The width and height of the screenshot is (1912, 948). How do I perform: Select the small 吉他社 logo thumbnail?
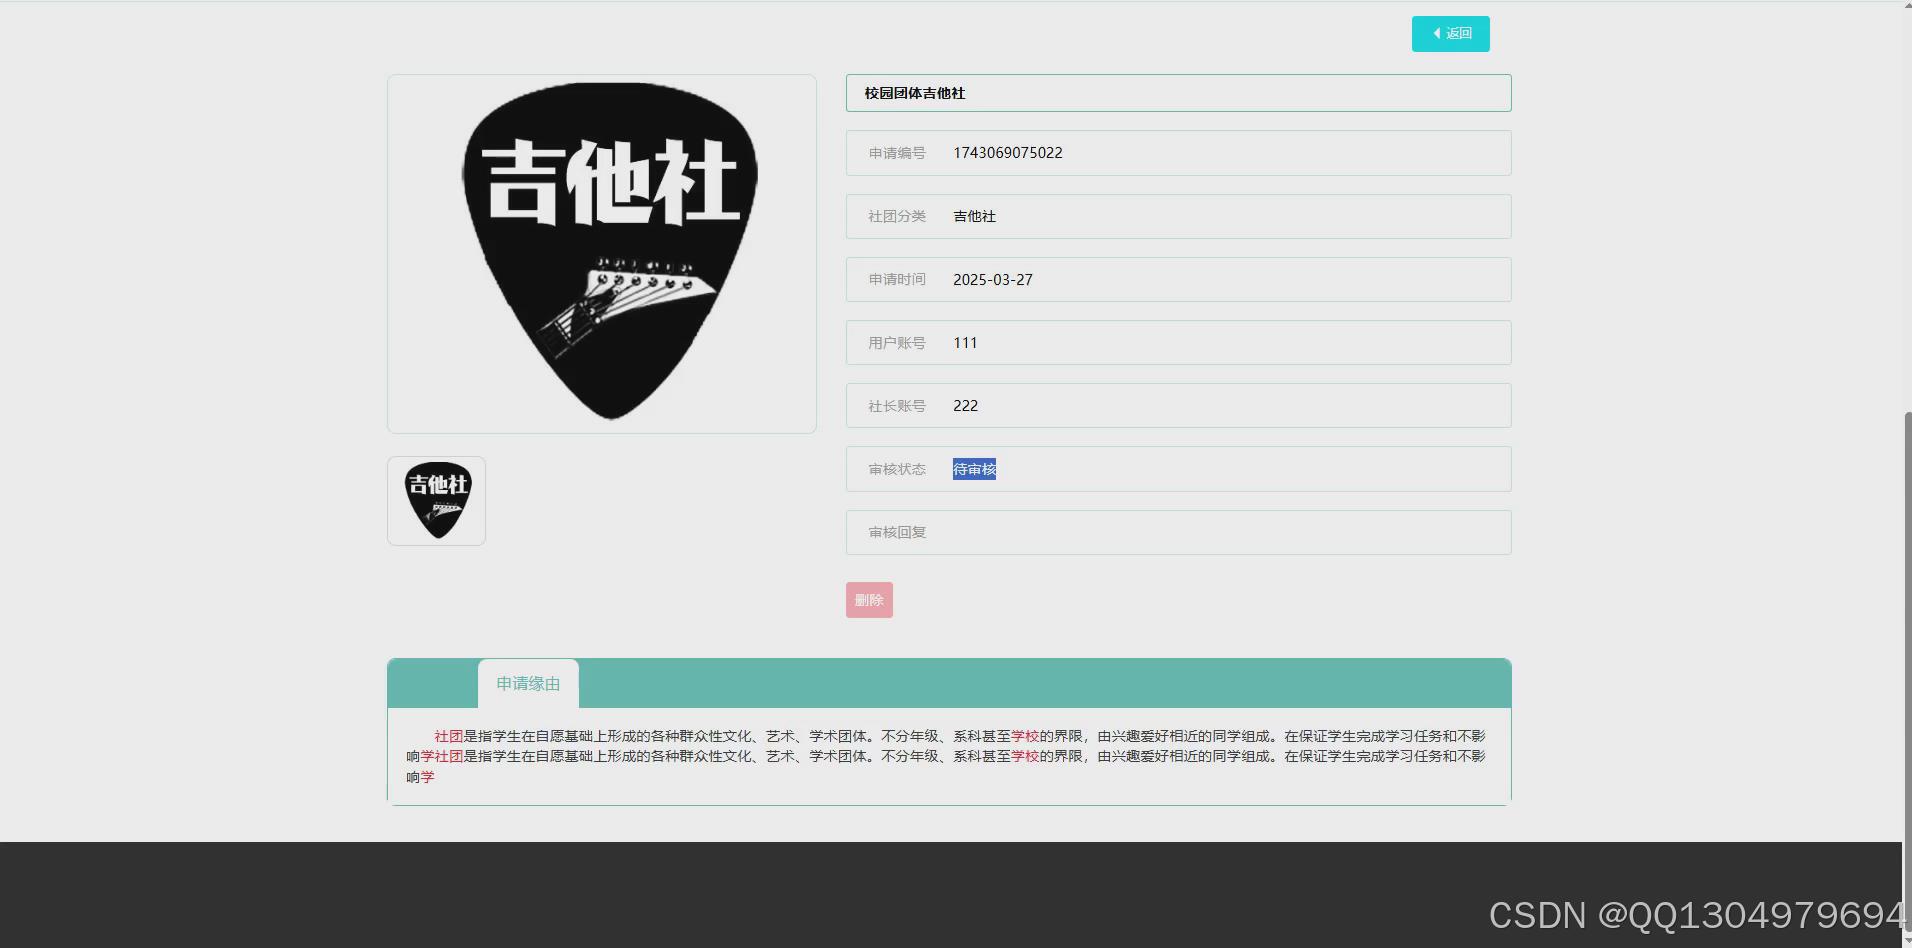(x=436, y=500)
